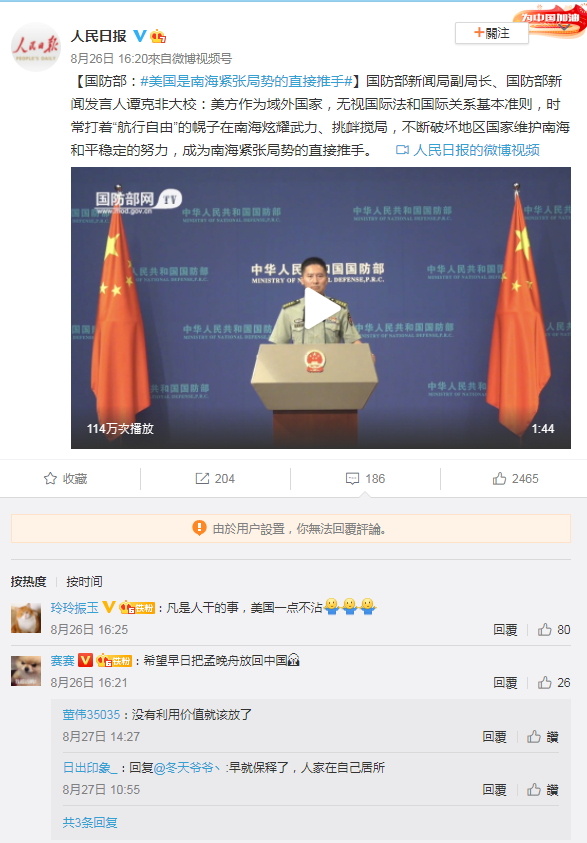Open the hashtag 美国是南海紧张局势的直接推手
The width and height of the screenshot is (587, 843).
246,81
